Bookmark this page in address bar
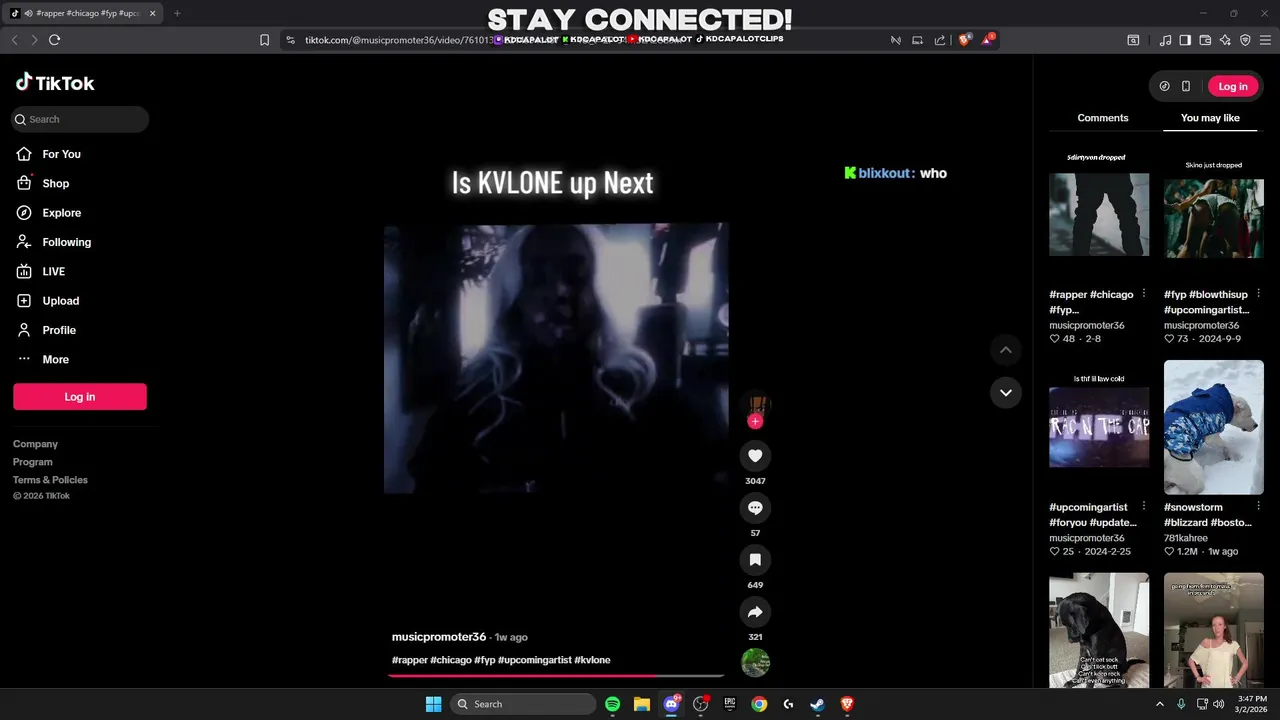The image size is (1280, 720). [x=264, y=40]
